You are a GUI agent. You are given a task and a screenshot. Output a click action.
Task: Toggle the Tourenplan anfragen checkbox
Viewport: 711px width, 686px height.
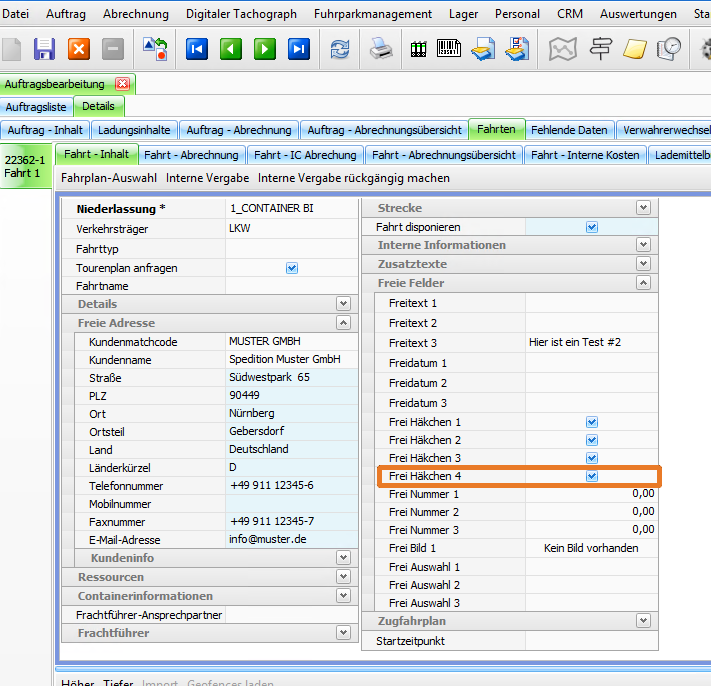click(x=292, y=268)
